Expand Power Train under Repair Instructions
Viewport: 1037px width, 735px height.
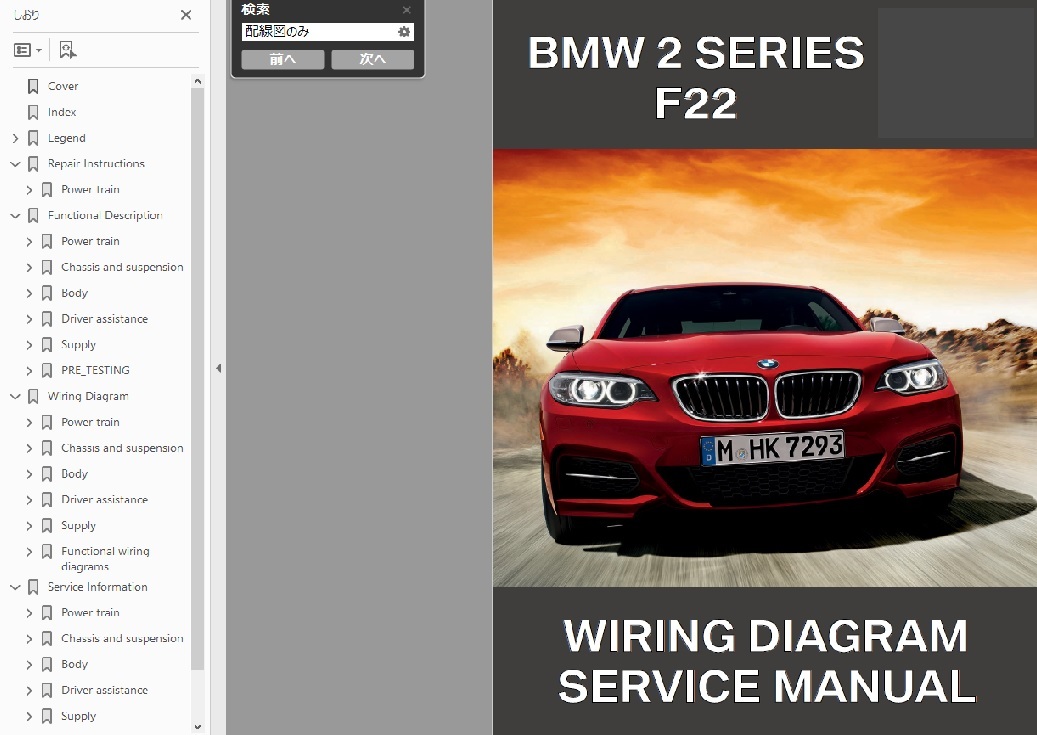point(29,190)
